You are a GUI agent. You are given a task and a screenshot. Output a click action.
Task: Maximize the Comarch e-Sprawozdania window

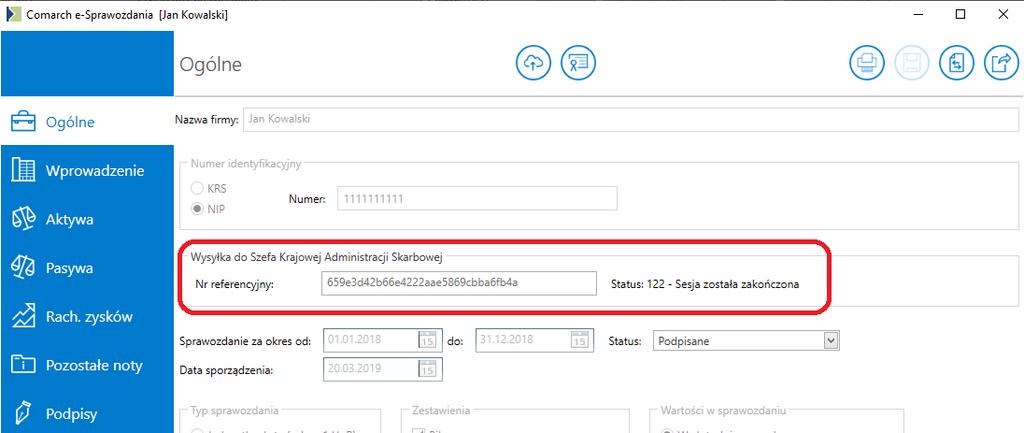point(961,14)
